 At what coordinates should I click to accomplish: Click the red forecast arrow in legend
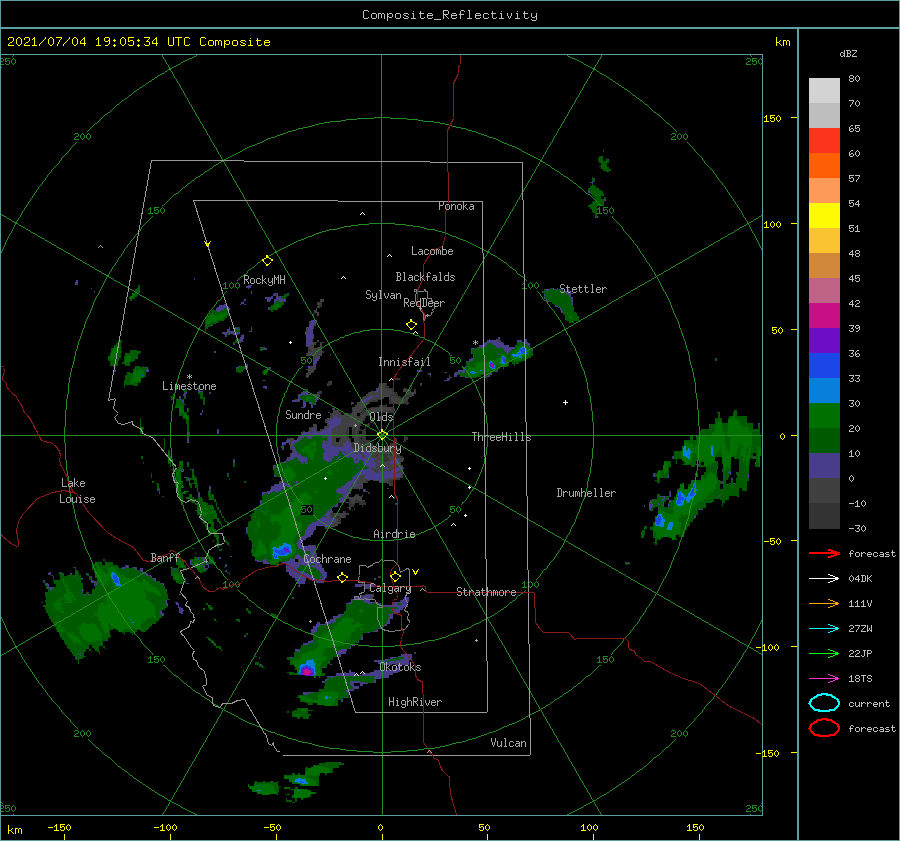click(x=824, y=553)
